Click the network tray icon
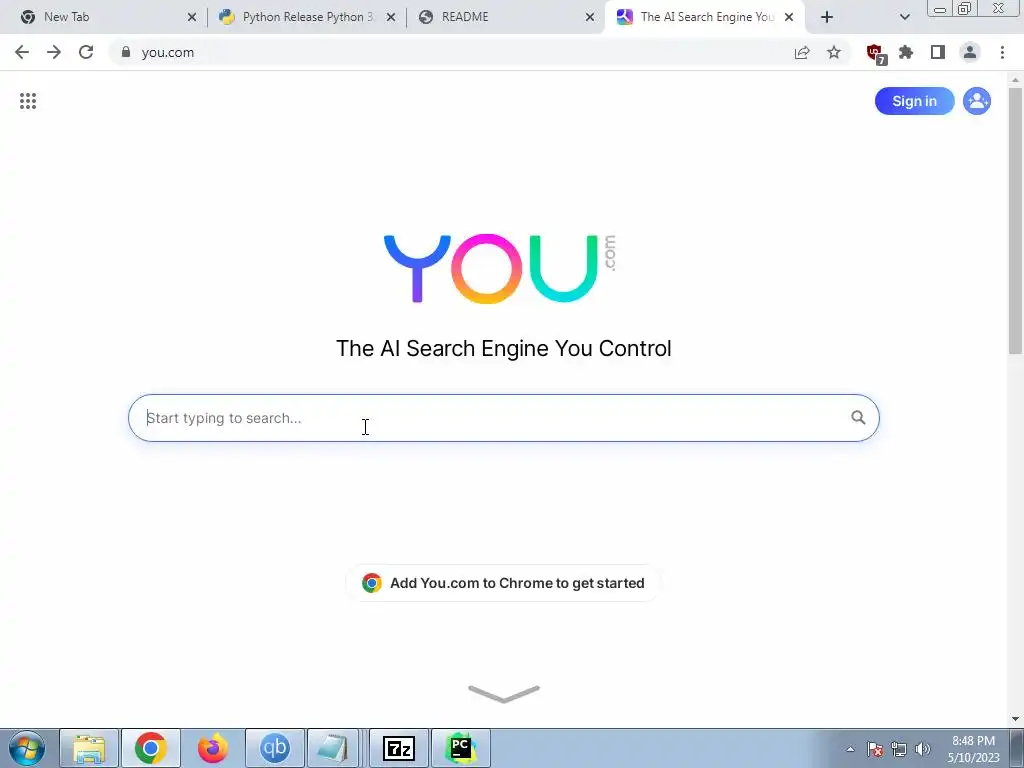The height and width of the screenshot is (768, 1024). pyautogui.click(x=899, y=749)
